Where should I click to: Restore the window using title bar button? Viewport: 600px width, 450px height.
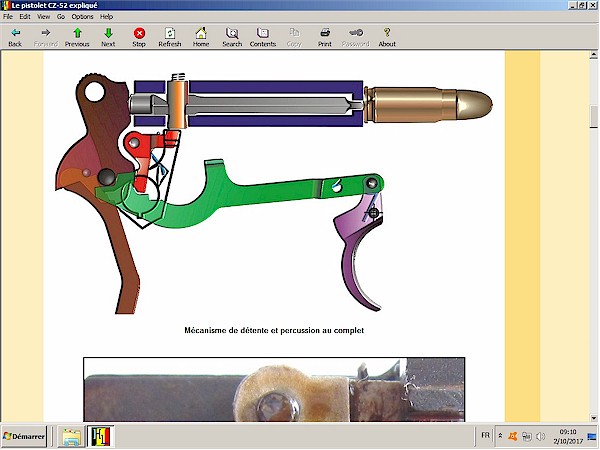(582, 5)
